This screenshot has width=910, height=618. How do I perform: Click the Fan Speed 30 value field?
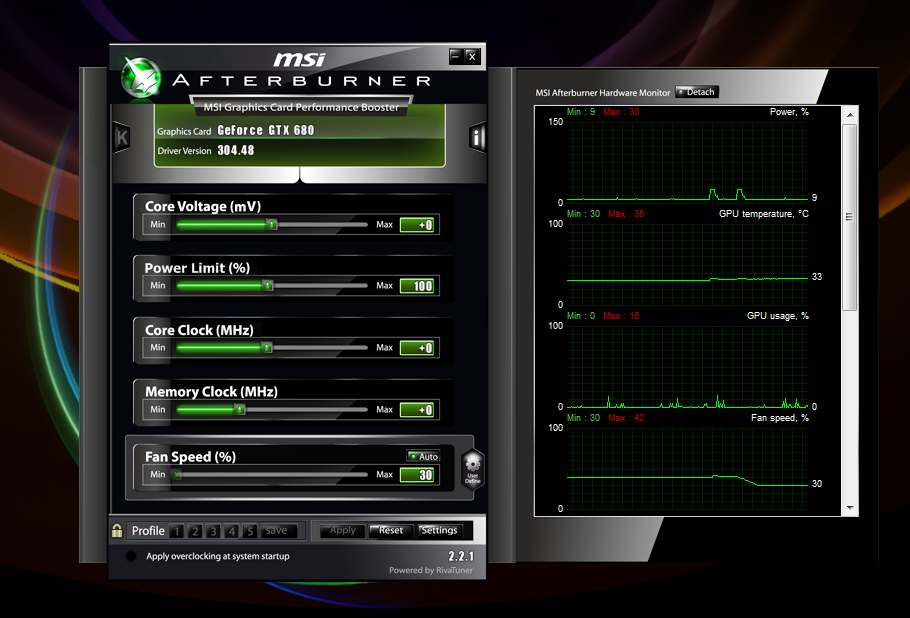point(417,475)
